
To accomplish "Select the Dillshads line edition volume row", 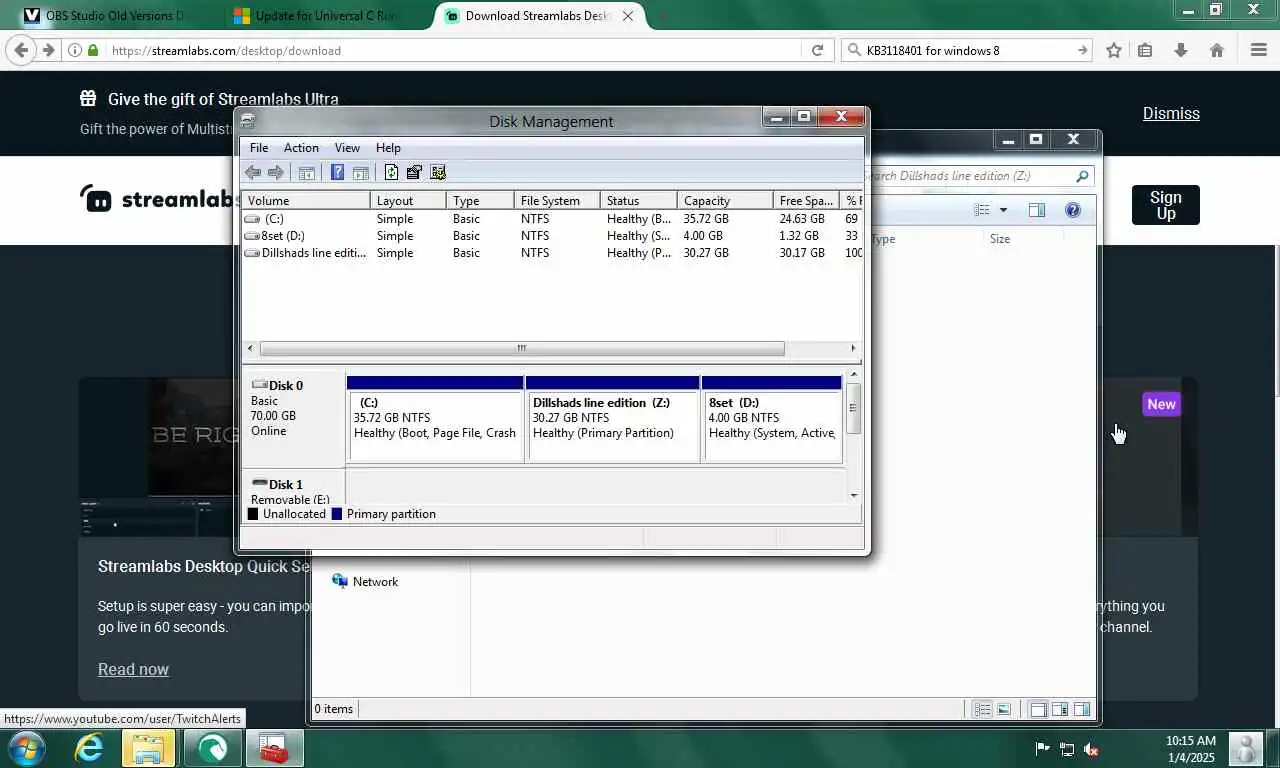I will coord(552,252).
